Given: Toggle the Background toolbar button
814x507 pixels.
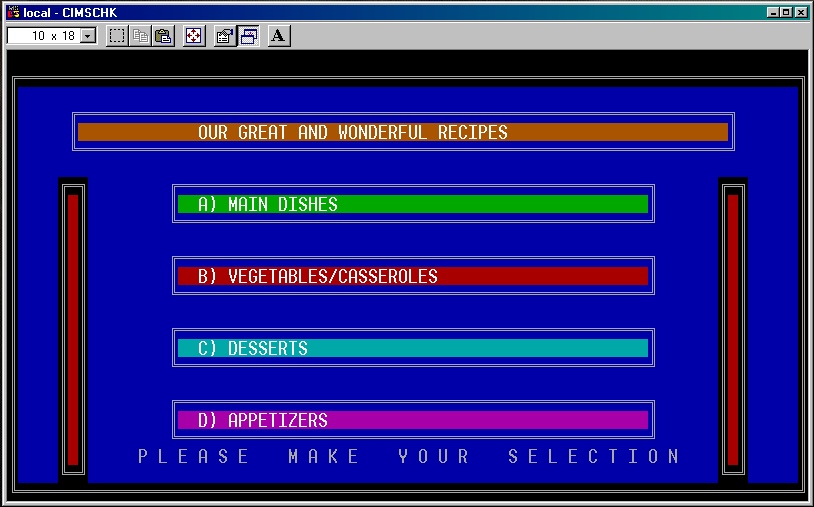Looking at the screenshot, I should click(x=249, y=36).
